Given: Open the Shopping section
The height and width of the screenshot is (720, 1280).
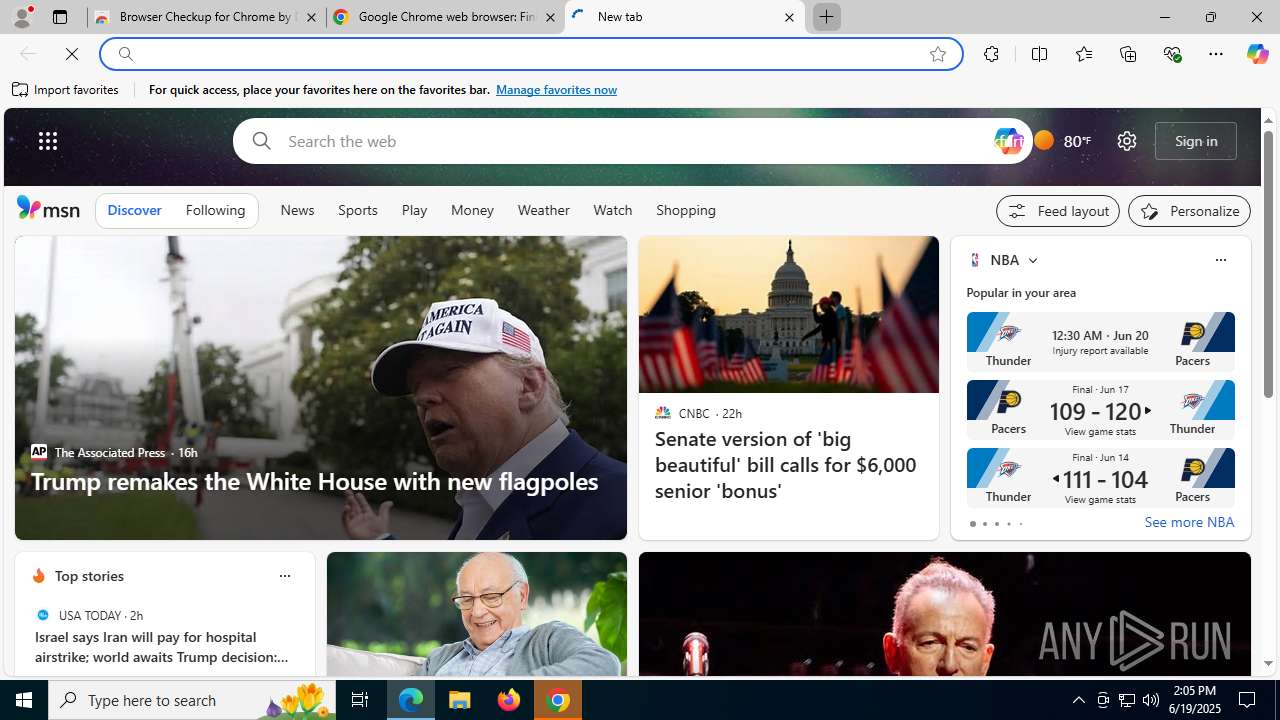Looking at the screenshot, I should (686, 210).
